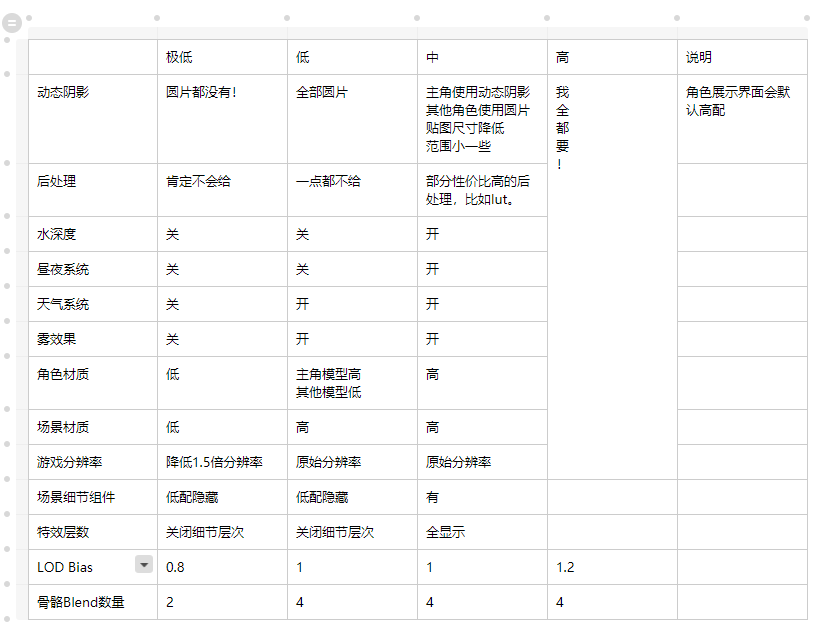Open the LOD Bias cell dropdown arrow

click(144, 564)
